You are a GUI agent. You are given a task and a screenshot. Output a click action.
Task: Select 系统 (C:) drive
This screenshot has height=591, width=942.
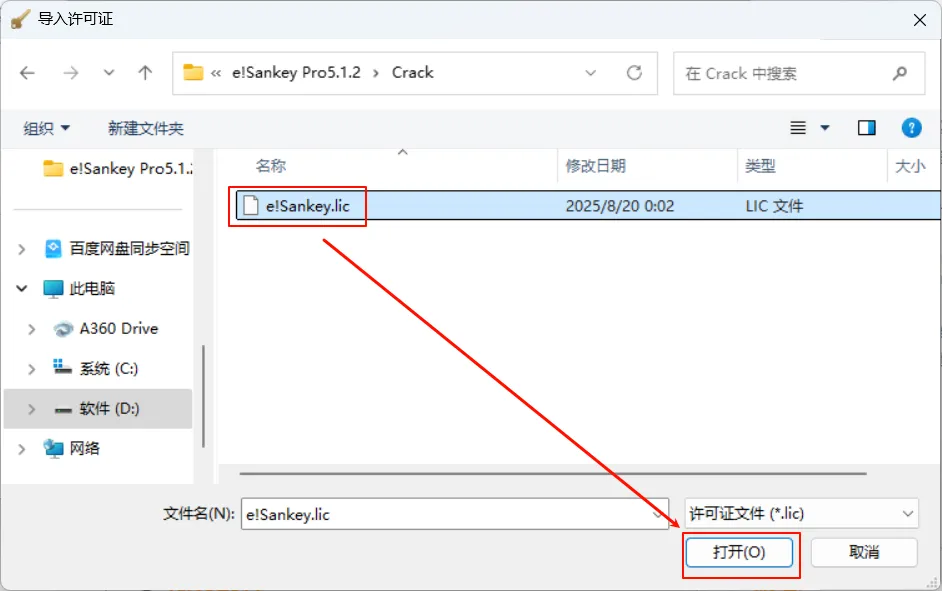96,368
